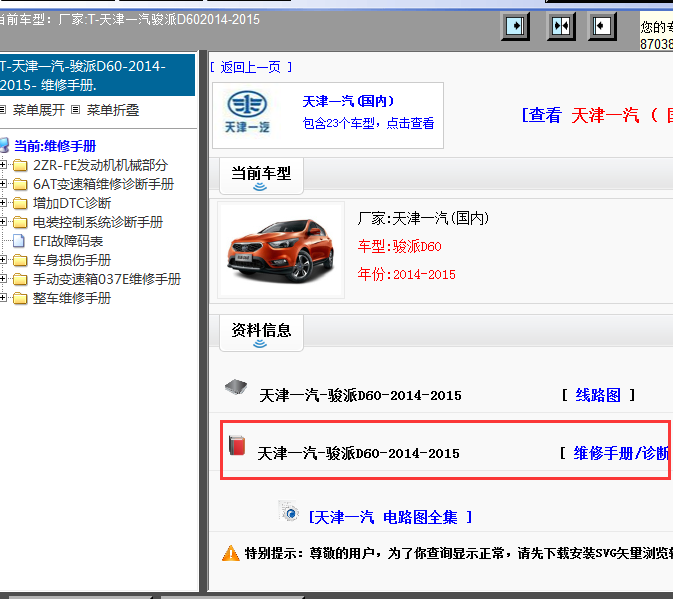Screen dimensions: 673x599
Task: Click 天津一汽-骏派D60-2014-2015 wiring diagram row title
Action: [360, 395]
